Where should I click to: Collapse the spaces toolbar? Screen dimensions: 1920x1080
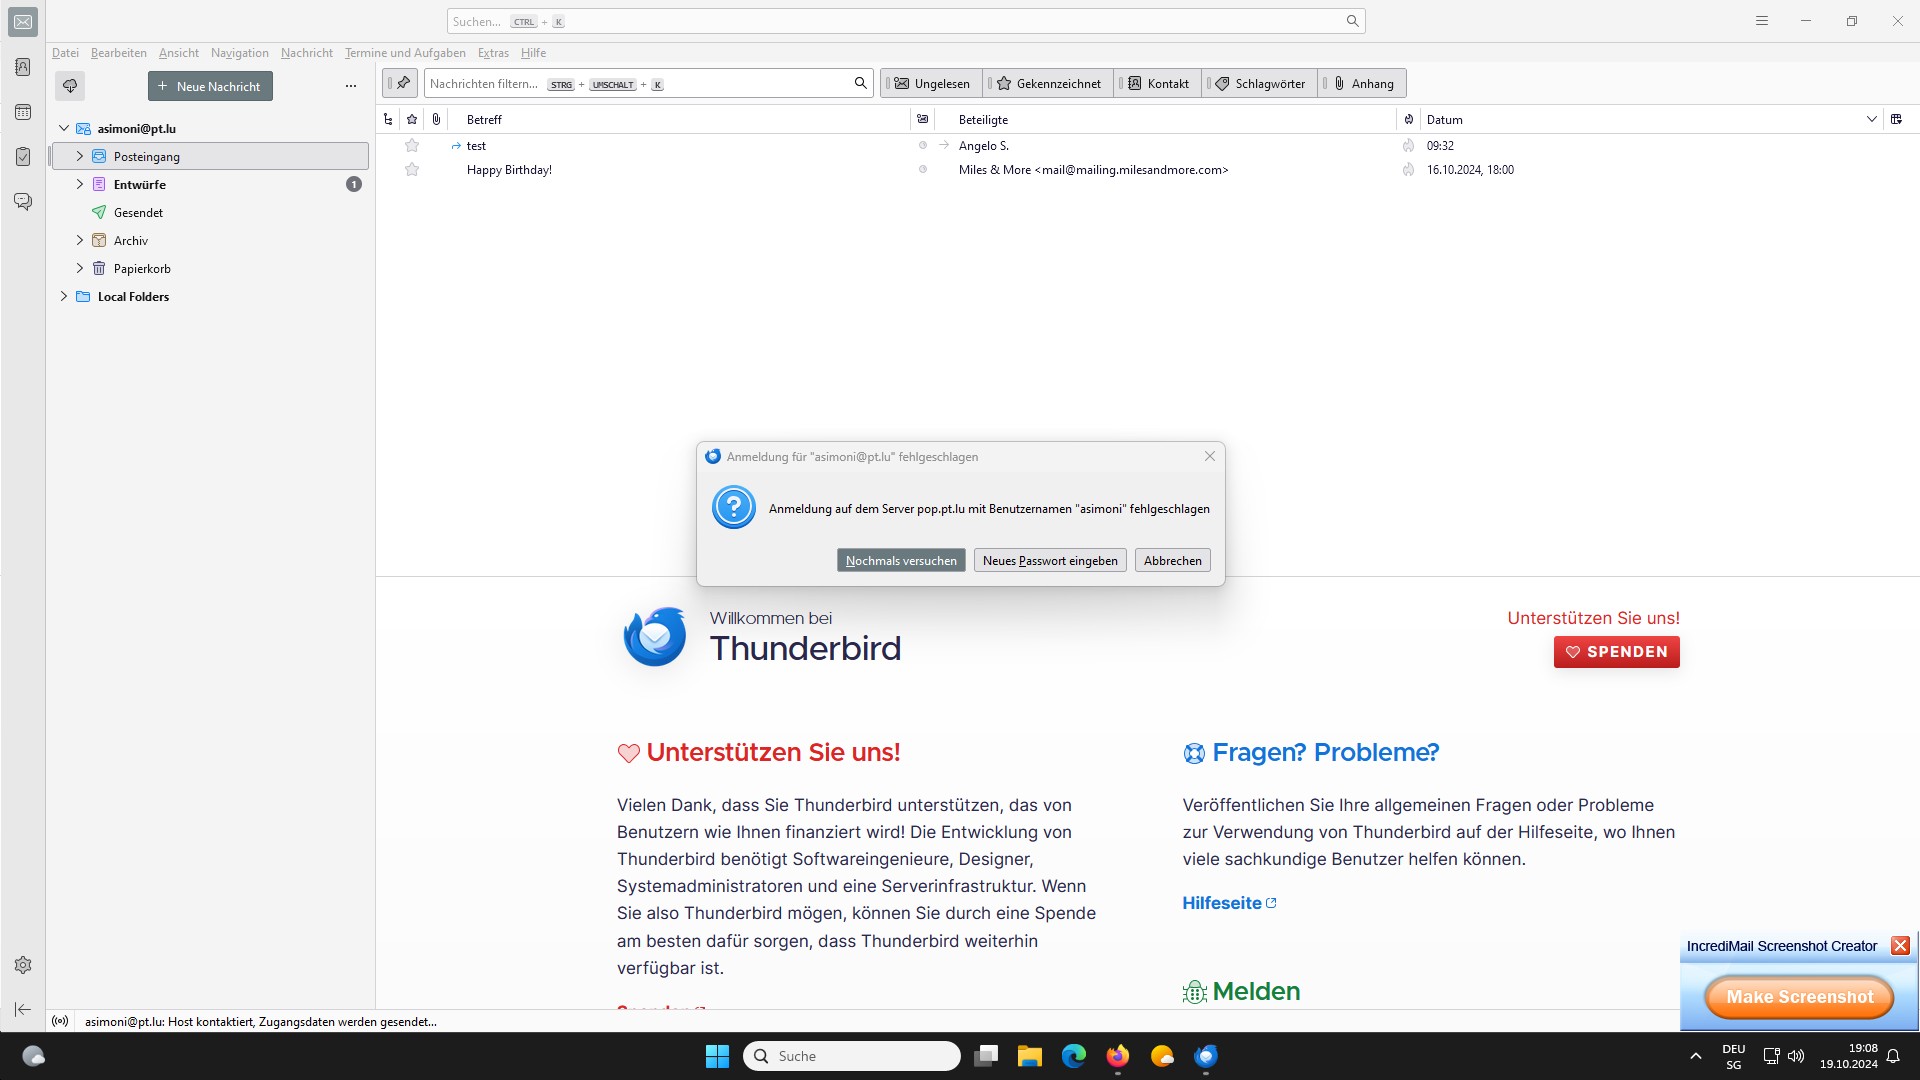tap(23, 1010)
